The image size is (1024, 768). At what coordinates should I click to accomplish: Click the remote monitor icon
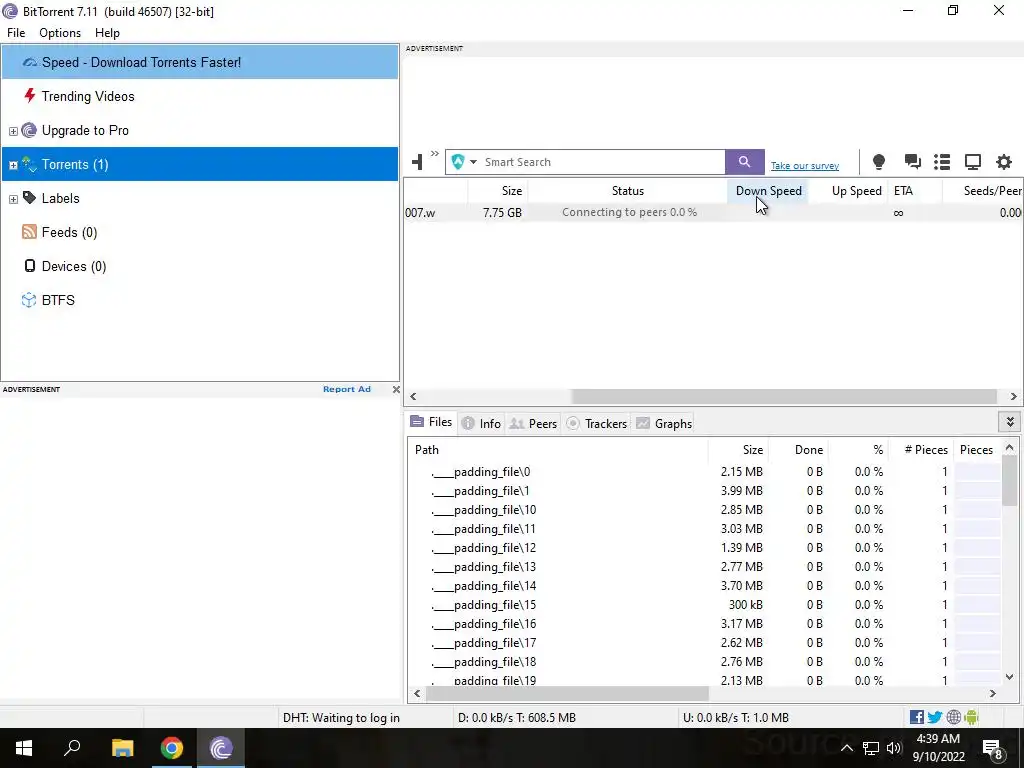click(973, 162)
